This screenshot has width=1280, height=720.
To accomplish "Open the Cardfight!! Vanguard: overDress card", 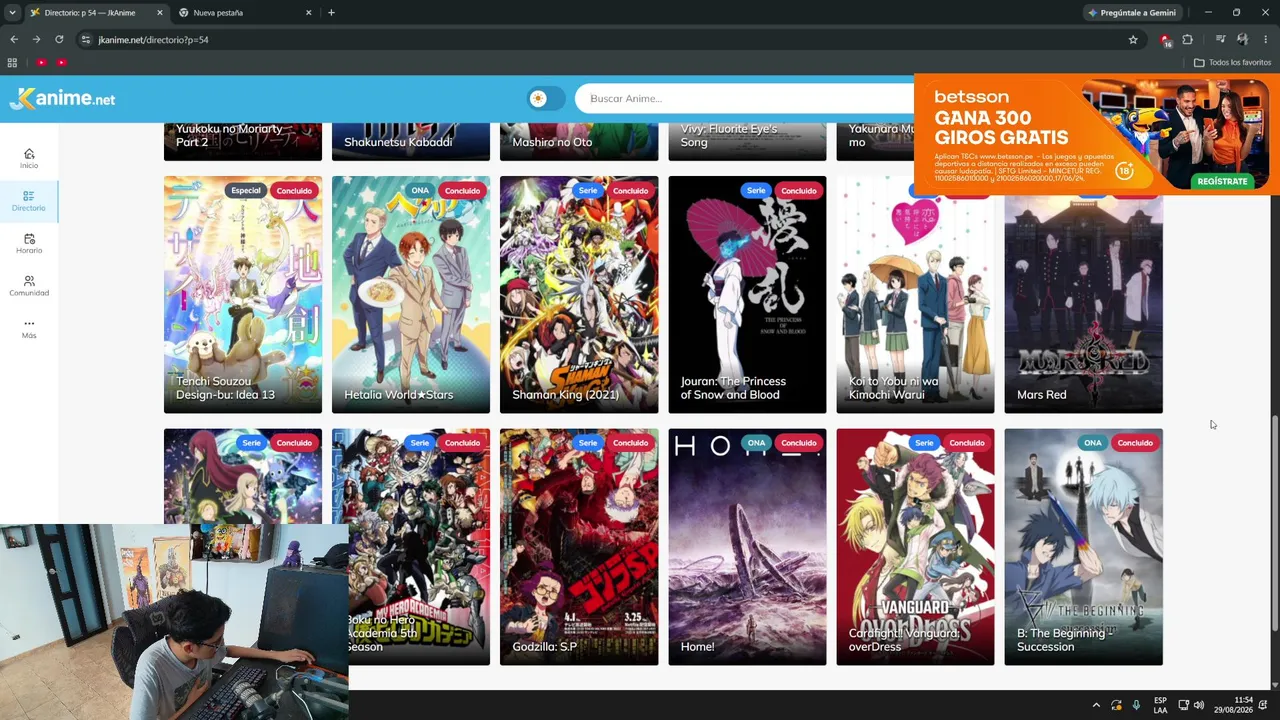I will pyautogui.click(x=915, y=547).
